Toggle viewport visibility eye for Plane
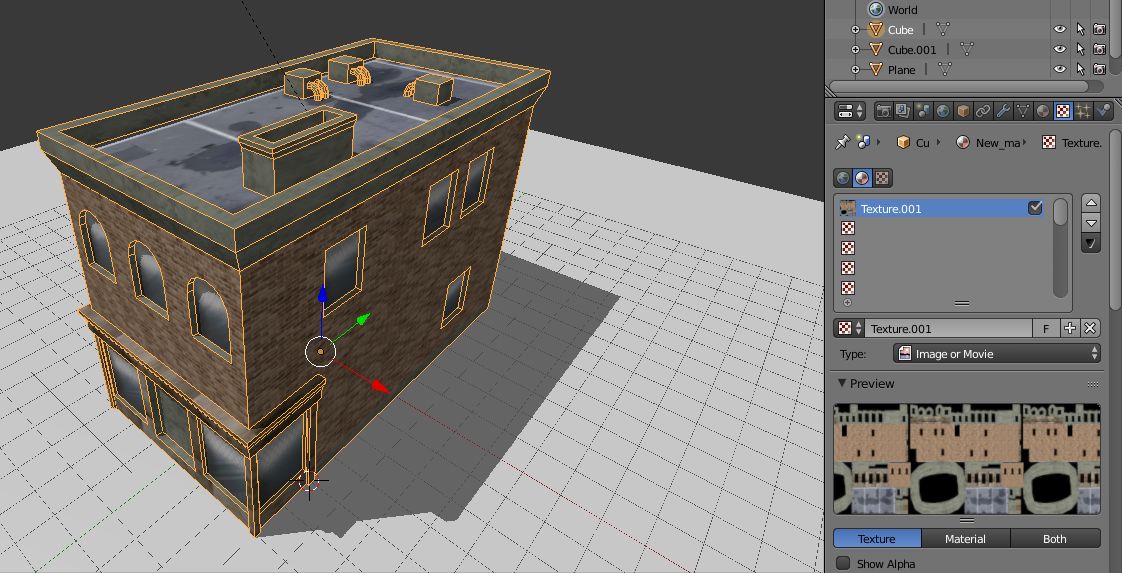This screenshot has height=573, width=1122. tap(1060, 69)
